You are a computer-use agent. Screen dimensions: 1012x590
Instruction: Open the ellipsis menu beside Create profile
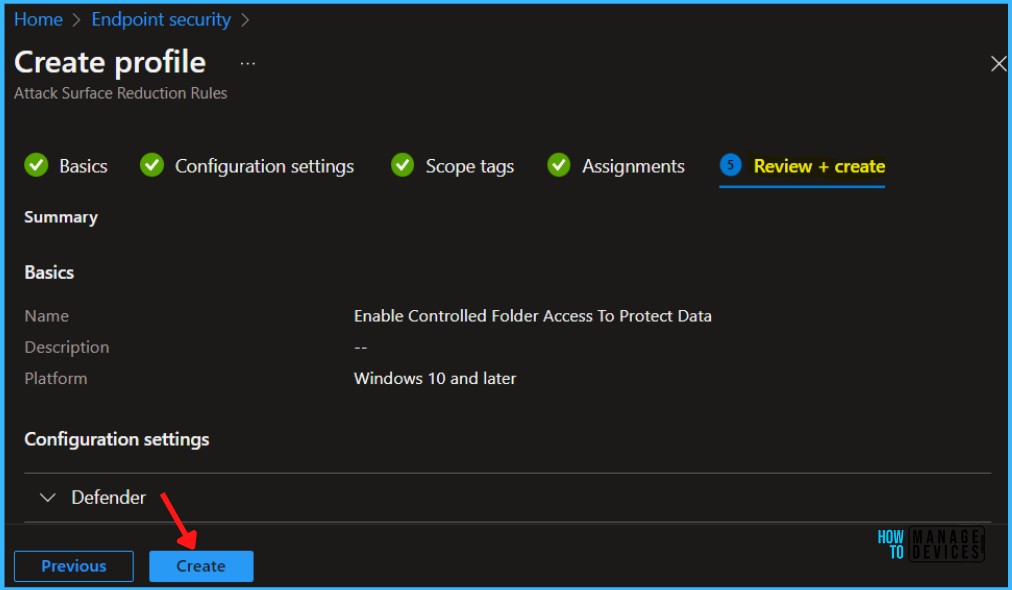[x=248, y=63]
